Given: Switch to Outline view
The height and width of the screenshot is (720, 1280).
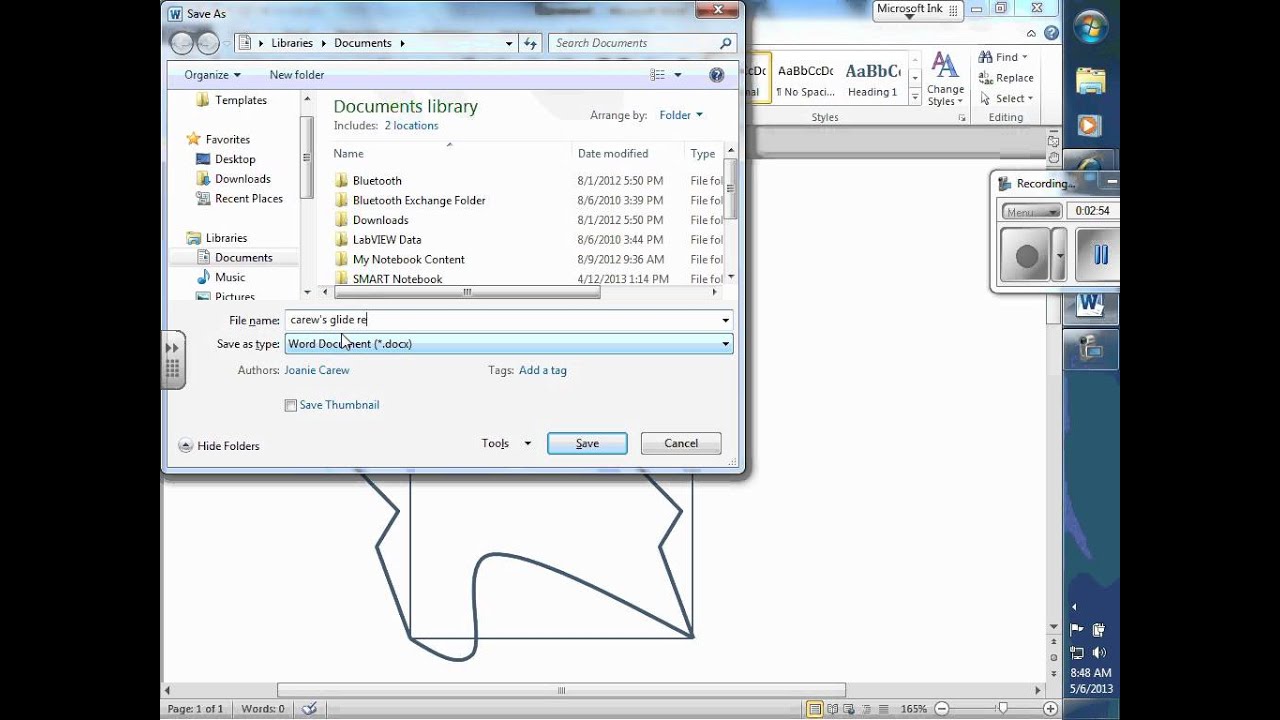Looking at the screenshot, I should pyautogui.click(x=865, y=709).
